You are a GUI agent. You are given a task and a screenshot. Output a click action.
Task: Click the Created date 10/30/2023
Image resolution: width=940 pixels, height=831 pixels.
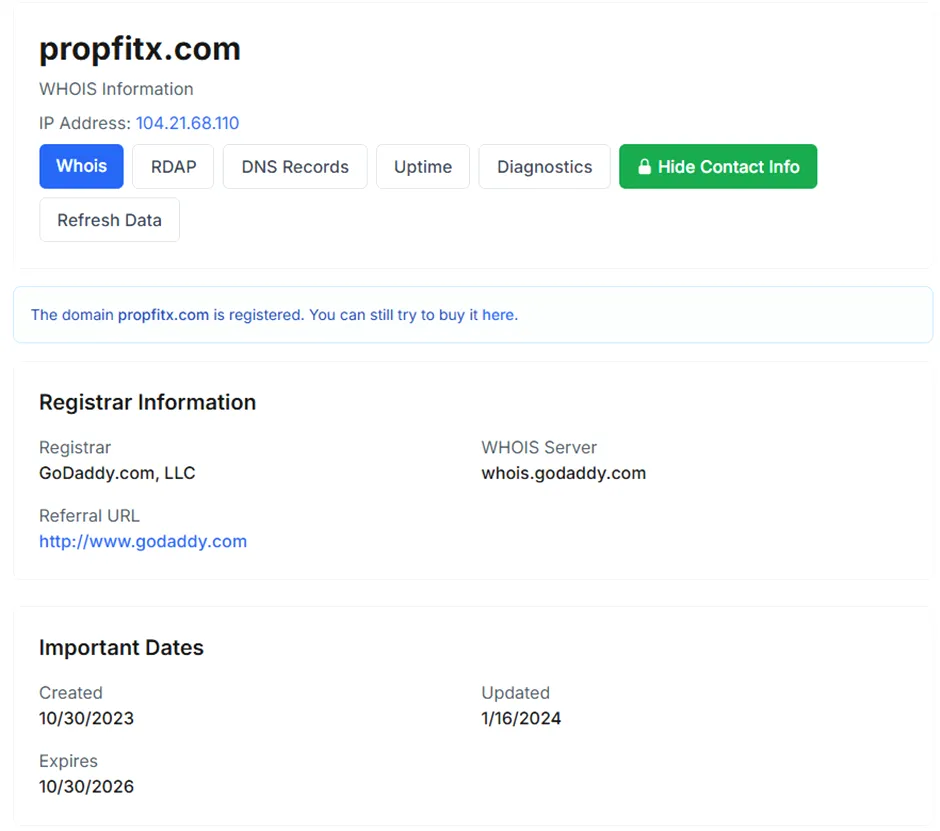[86, 718]
